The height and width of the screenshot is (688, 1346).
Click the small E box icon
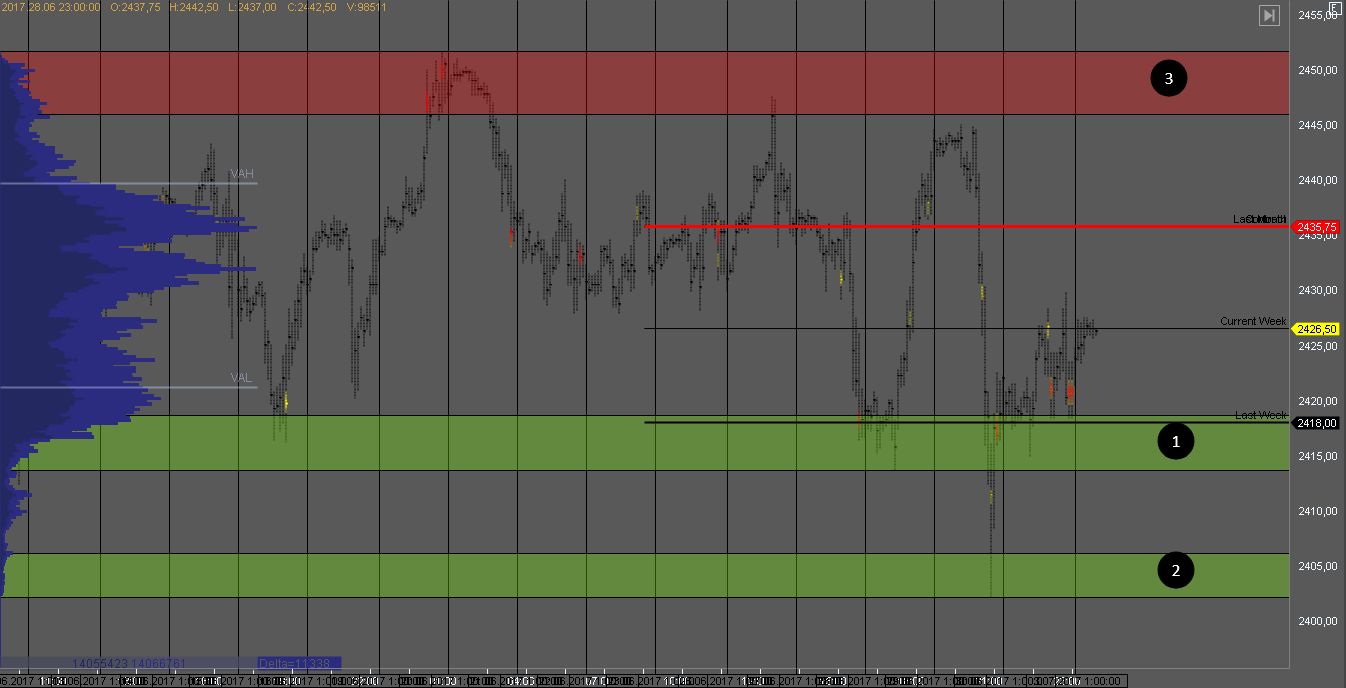(1335, 6)
